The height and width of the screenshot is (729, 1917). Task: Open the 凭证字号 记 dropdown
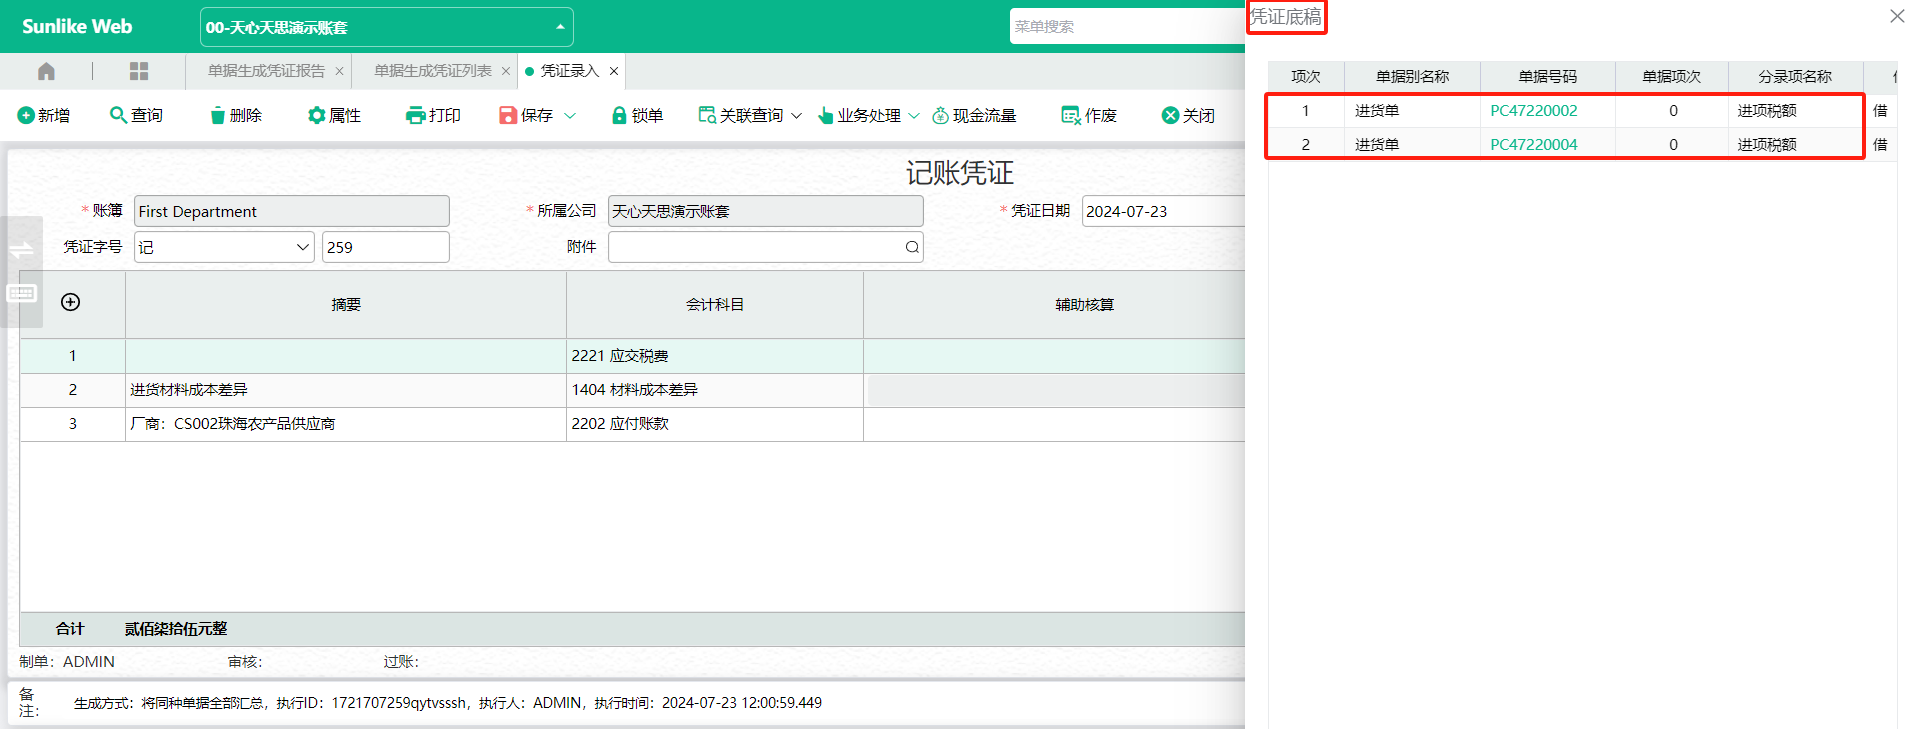pyautogui.click(x=224, y=247)
